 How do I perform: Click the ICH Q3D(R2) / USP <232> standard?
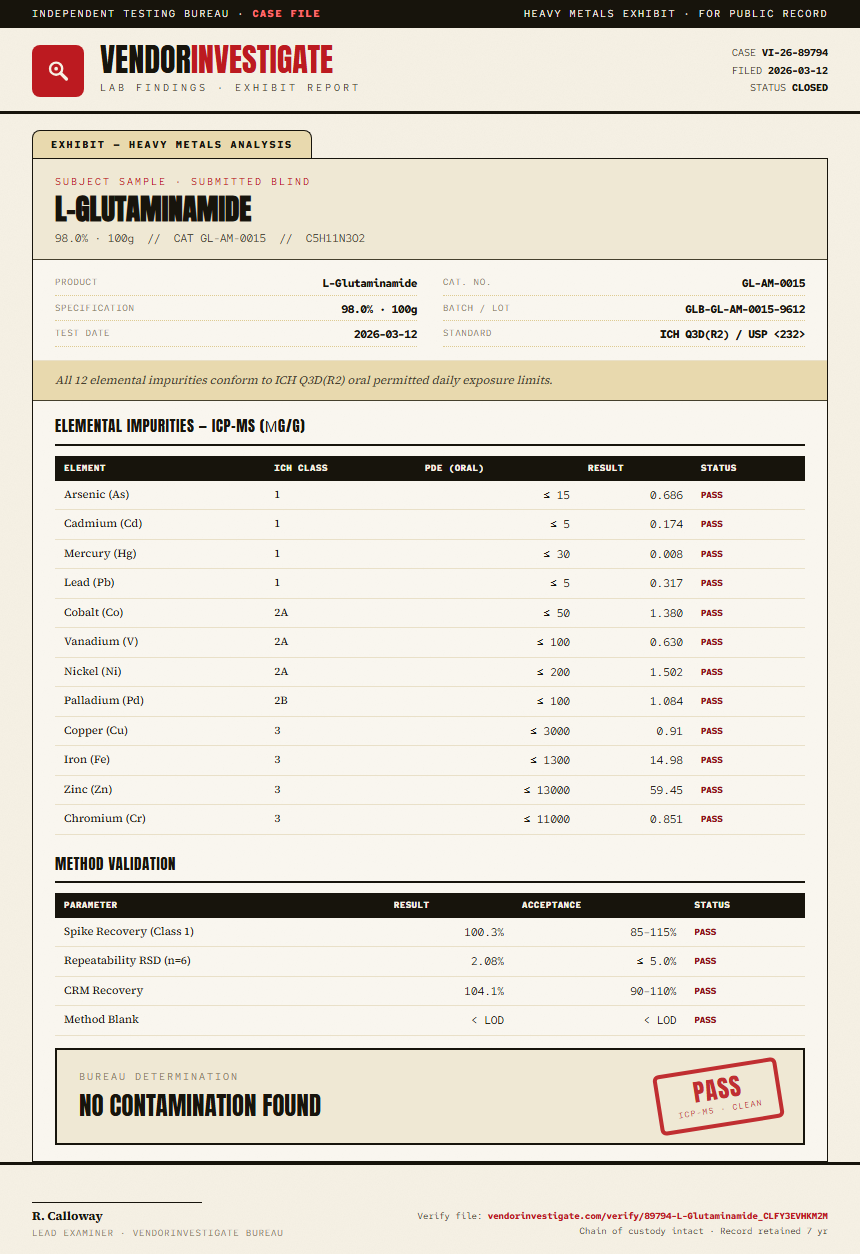click(732, 334)
